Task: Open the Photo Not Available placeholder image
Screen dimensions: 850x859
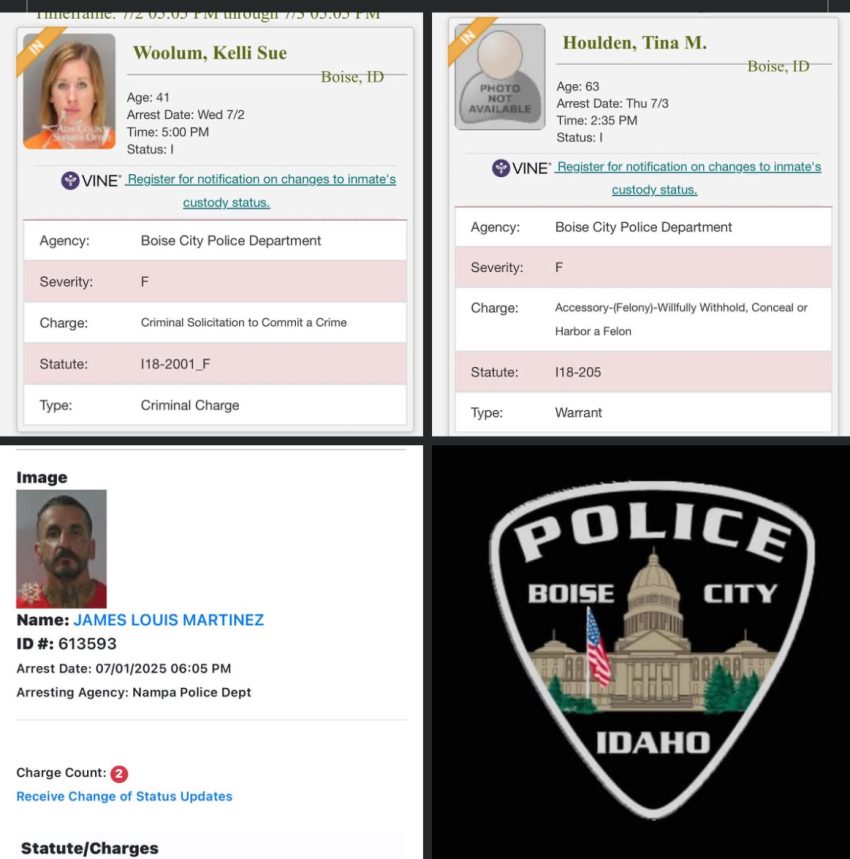Action: [499, 77]
